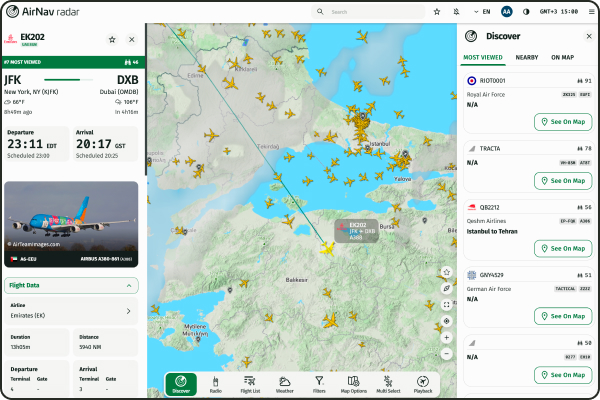Viewport: 600px width, 400px height.
Task: Click the Istanbul city label on map
Action: (380, 144)
